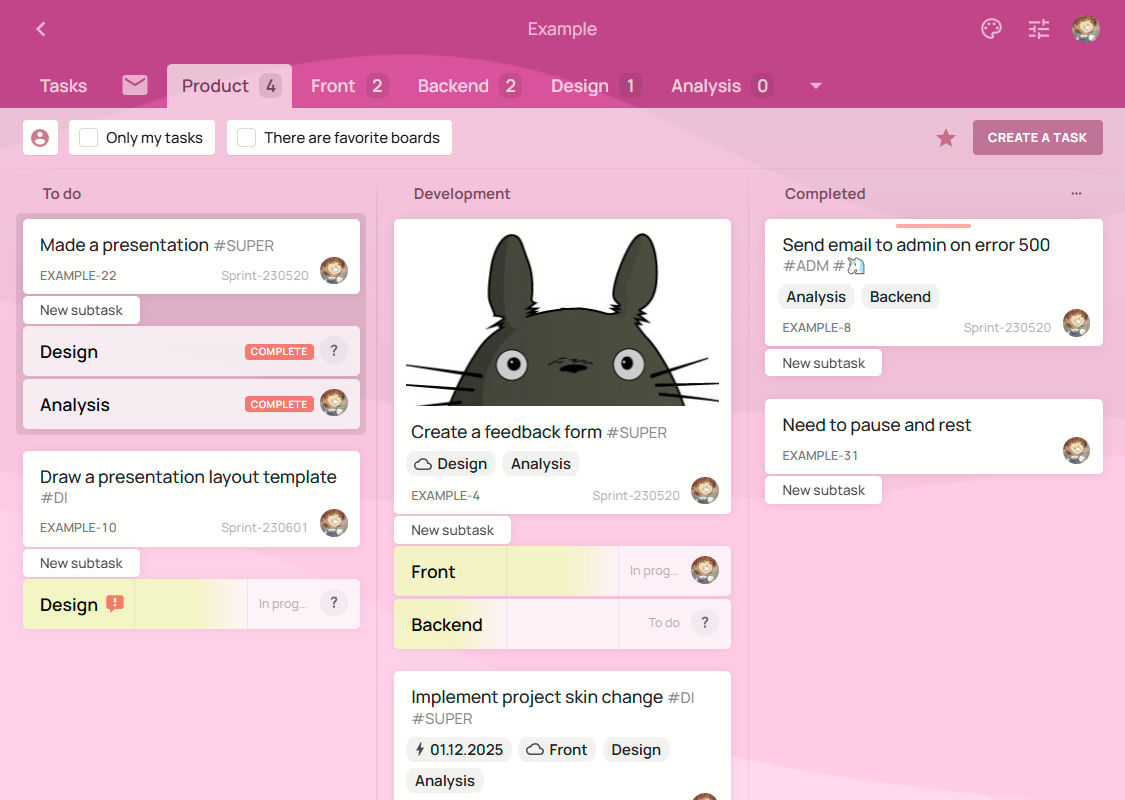Switch to the Backend tab
Viewport: 1125px width, 800px height.
(x=453, y=86)
